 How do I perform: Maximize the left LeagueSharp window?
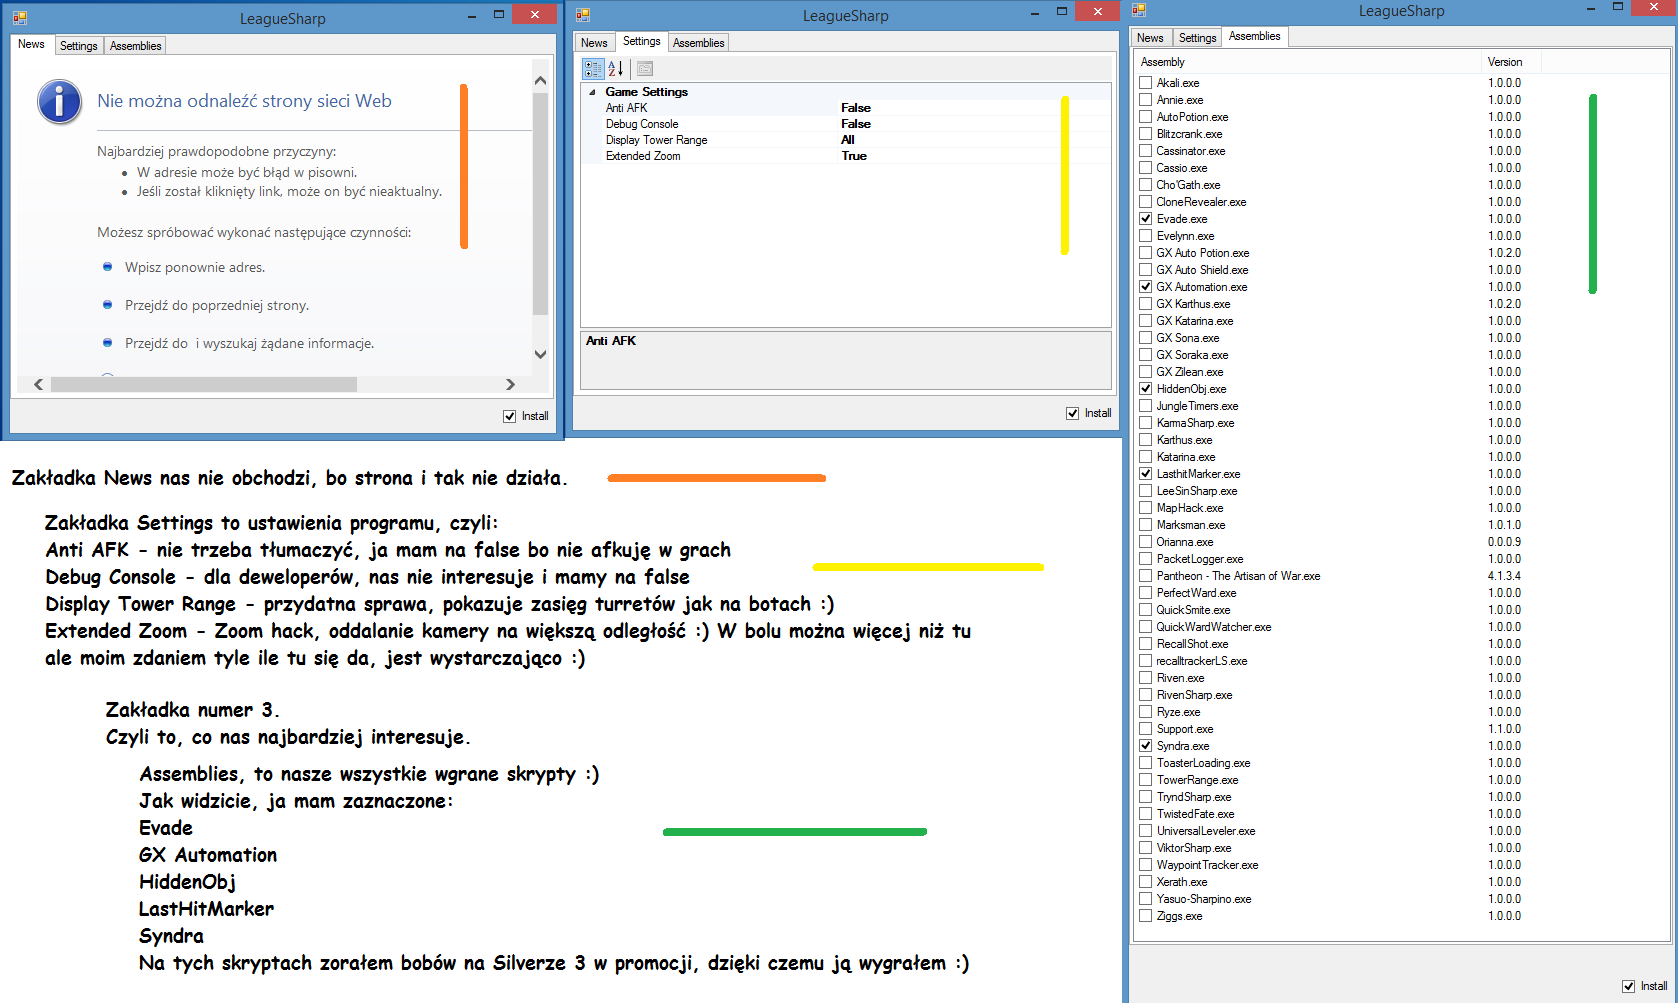point(499,14)
